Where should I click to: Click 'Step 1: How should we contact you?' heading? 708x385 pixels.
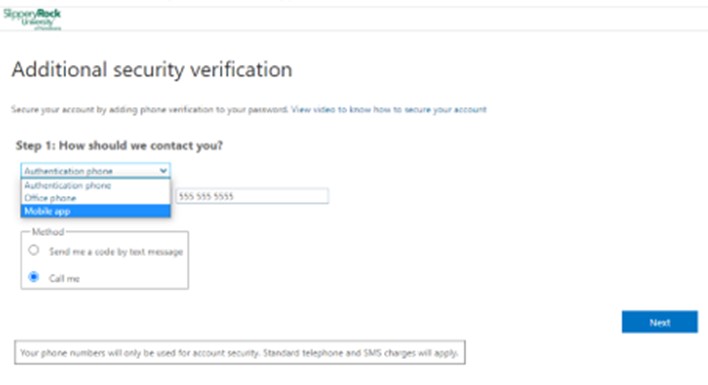click(119, 145)
